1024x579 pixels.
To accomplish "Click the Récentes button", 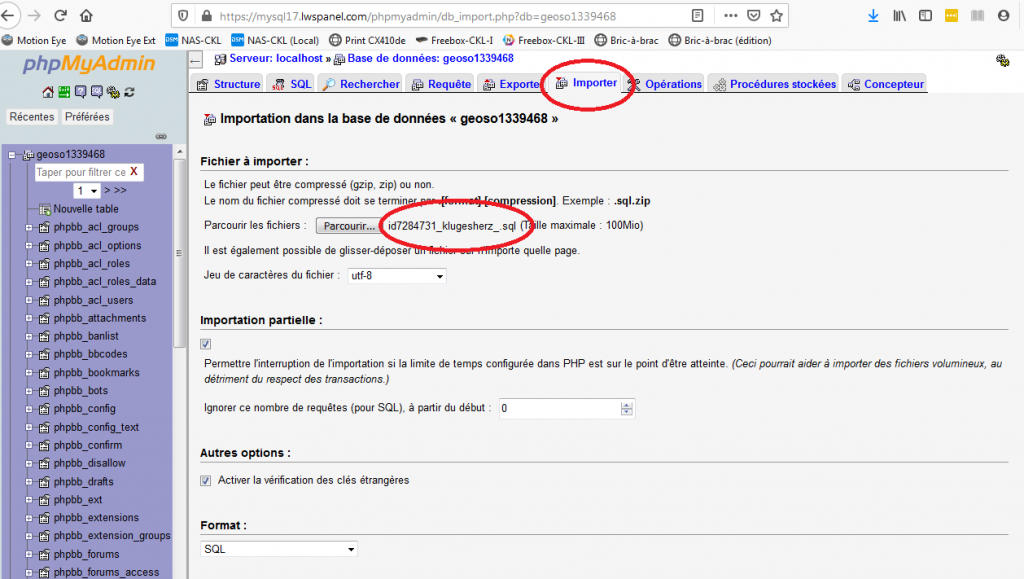I will 31,117.
